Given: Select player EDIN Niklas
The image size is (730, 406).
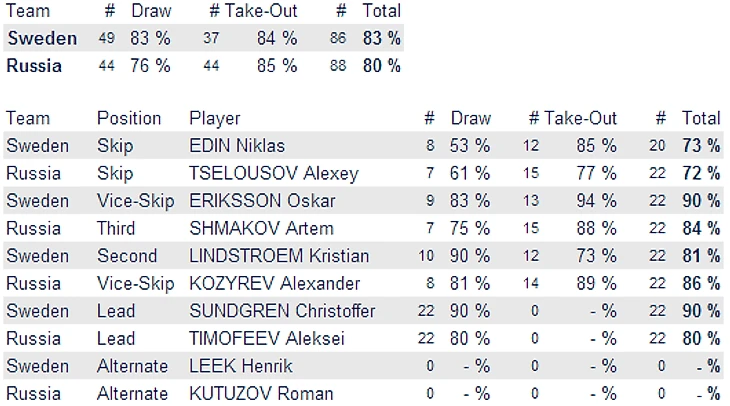Looking at the screenshot, I should 237,146.
